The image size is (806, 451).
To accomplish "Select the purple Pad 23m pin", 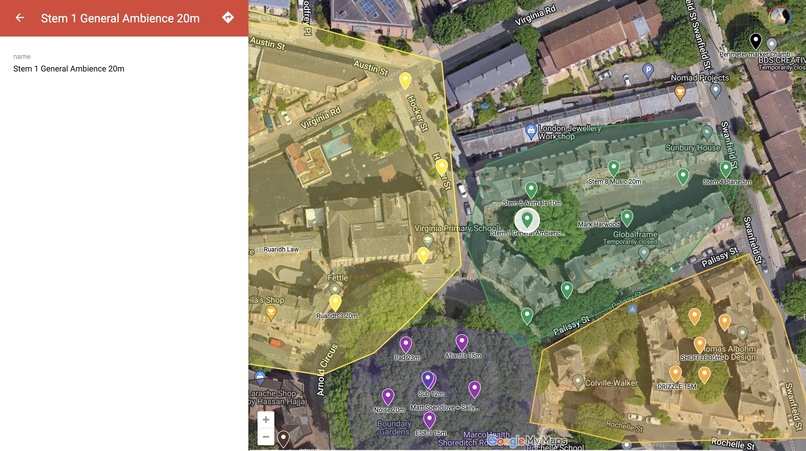I will [406, 345].
